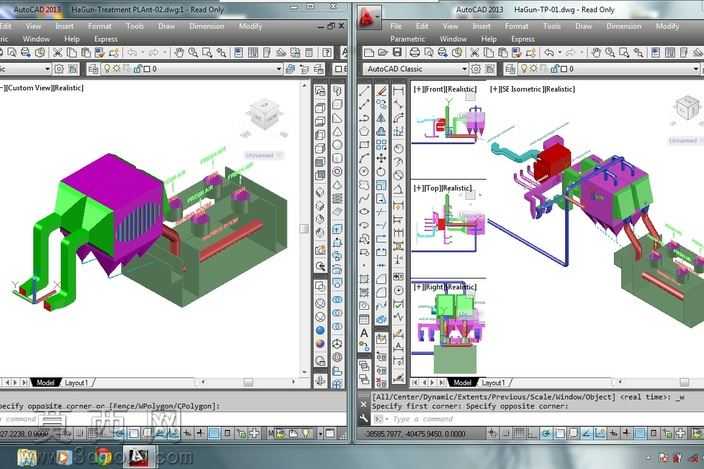Save drawing using floppy icon in HaGun-TP-01
Viewport: 704px width, 469px height.
pos(397,53)
